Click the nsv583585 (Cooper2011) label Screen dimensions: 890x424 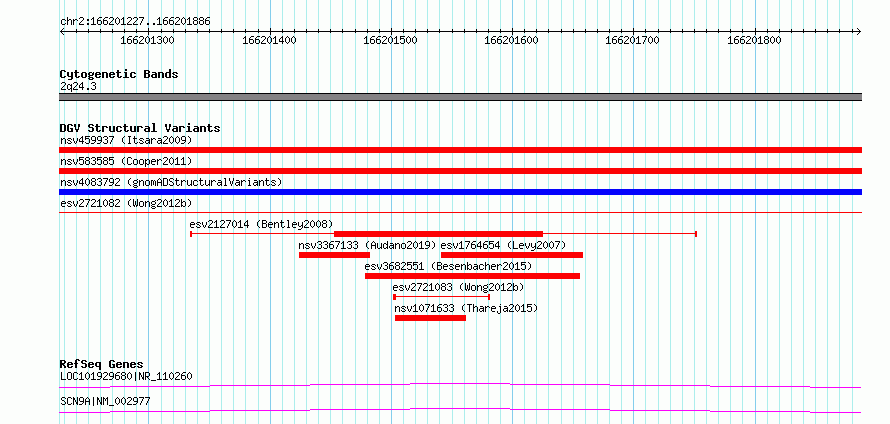[126, 161]
